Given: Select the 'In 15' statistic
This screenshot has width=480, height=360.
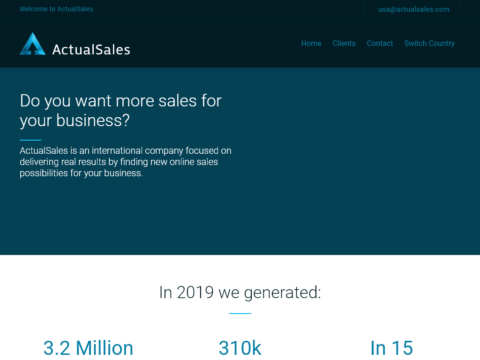Looking at the screenshot, I should click(392, 348).
